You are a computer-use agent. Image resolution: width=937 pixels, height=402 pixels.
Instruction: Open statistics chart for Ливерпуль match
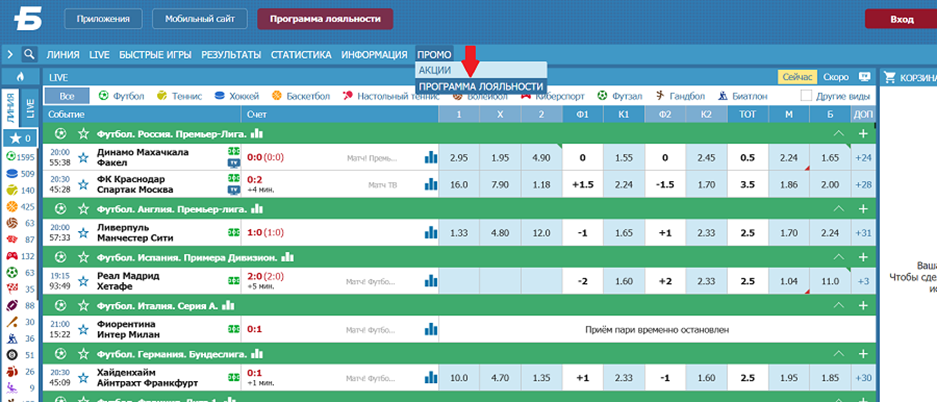[x=430, y=232]
